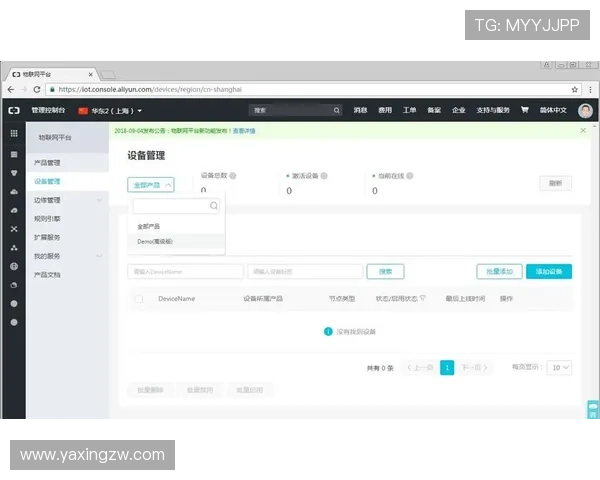Open the browser three-dot menu

click(x=590, y=90)
